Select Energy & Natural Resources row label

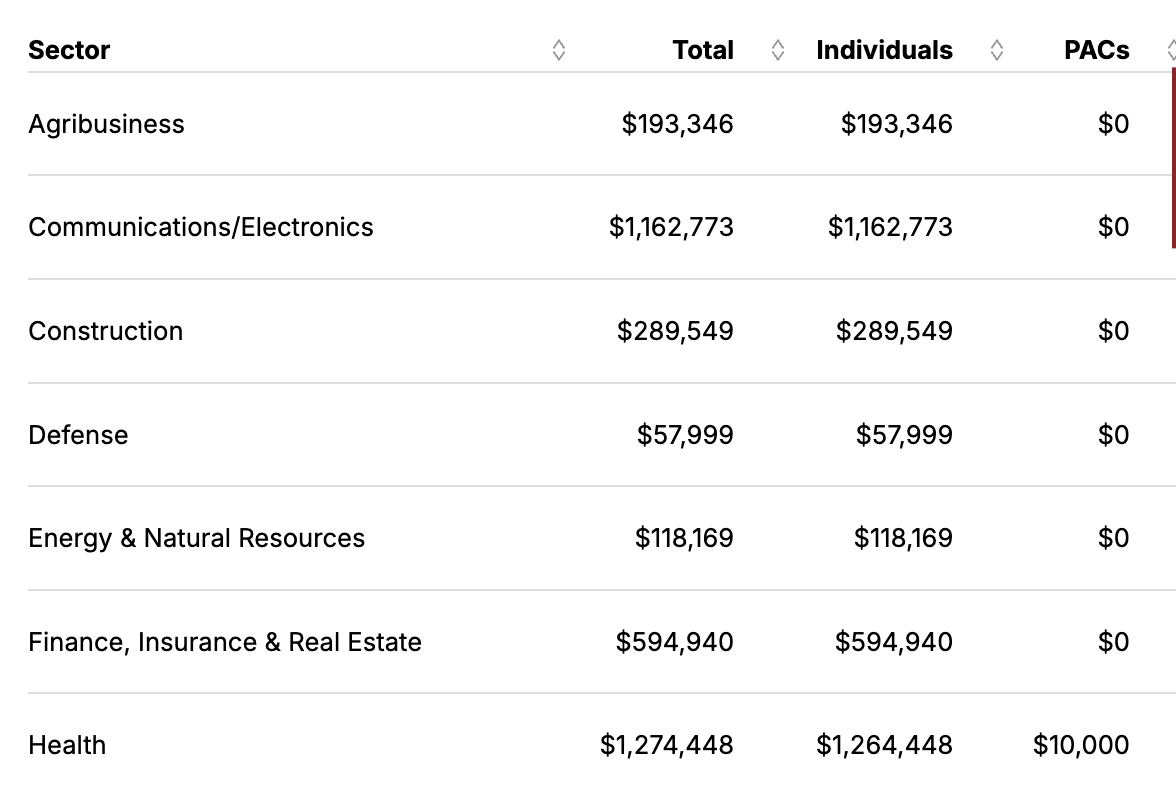point(196,538)
